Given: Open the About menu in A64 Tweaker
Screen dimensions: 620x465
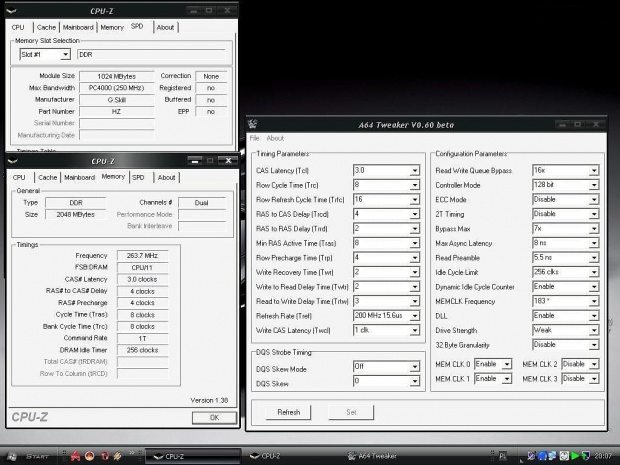Looking at the screenshot, I should (275, 138).
